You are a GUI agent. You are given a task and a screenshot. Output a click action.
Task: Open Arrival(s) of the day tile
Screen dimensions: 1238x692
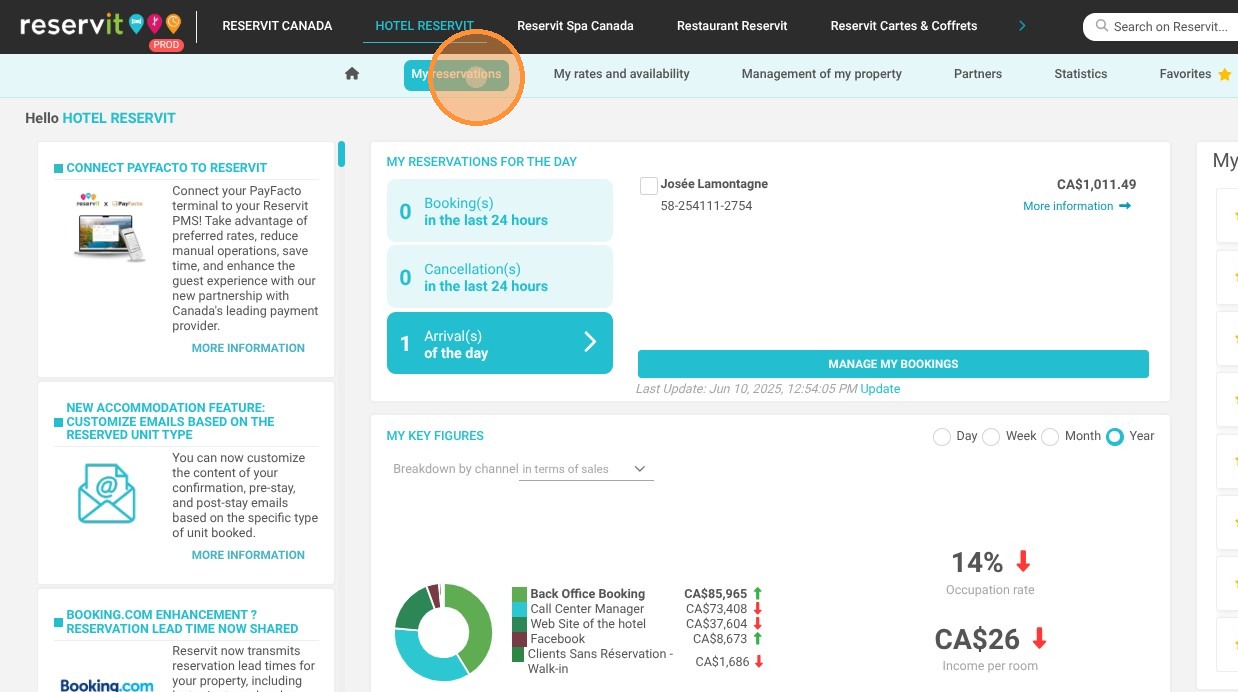(500, 343)
